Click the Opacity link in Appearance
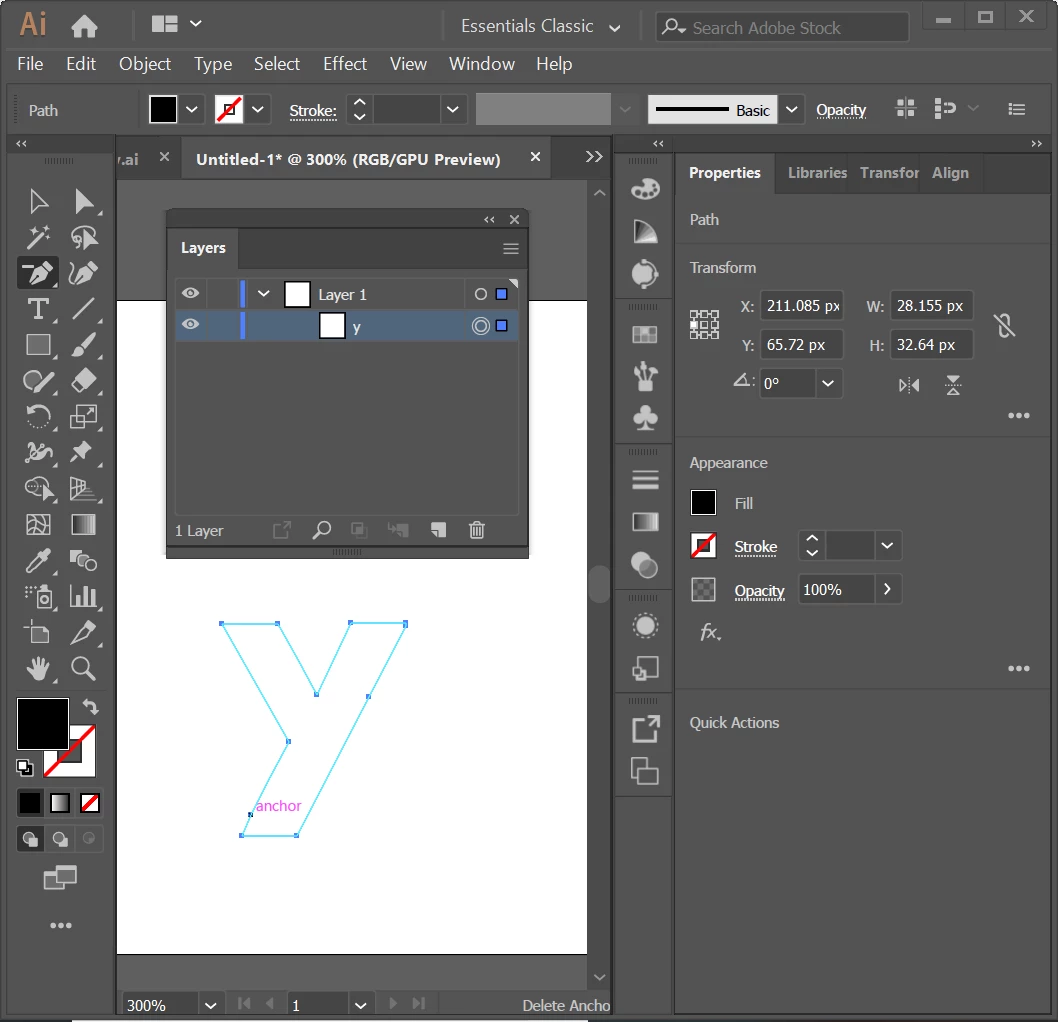Viewport: 1058px width, 1022px height. coord(759,591)
